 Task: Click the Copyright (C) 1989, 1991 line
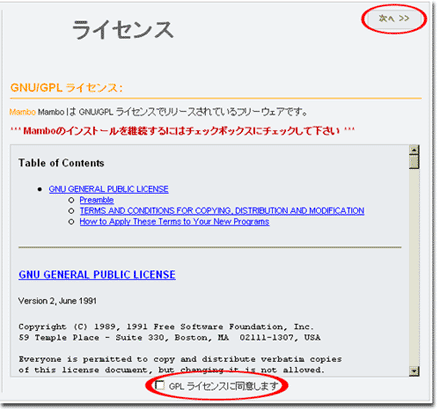pyautogui.click(x=166, y=327)
